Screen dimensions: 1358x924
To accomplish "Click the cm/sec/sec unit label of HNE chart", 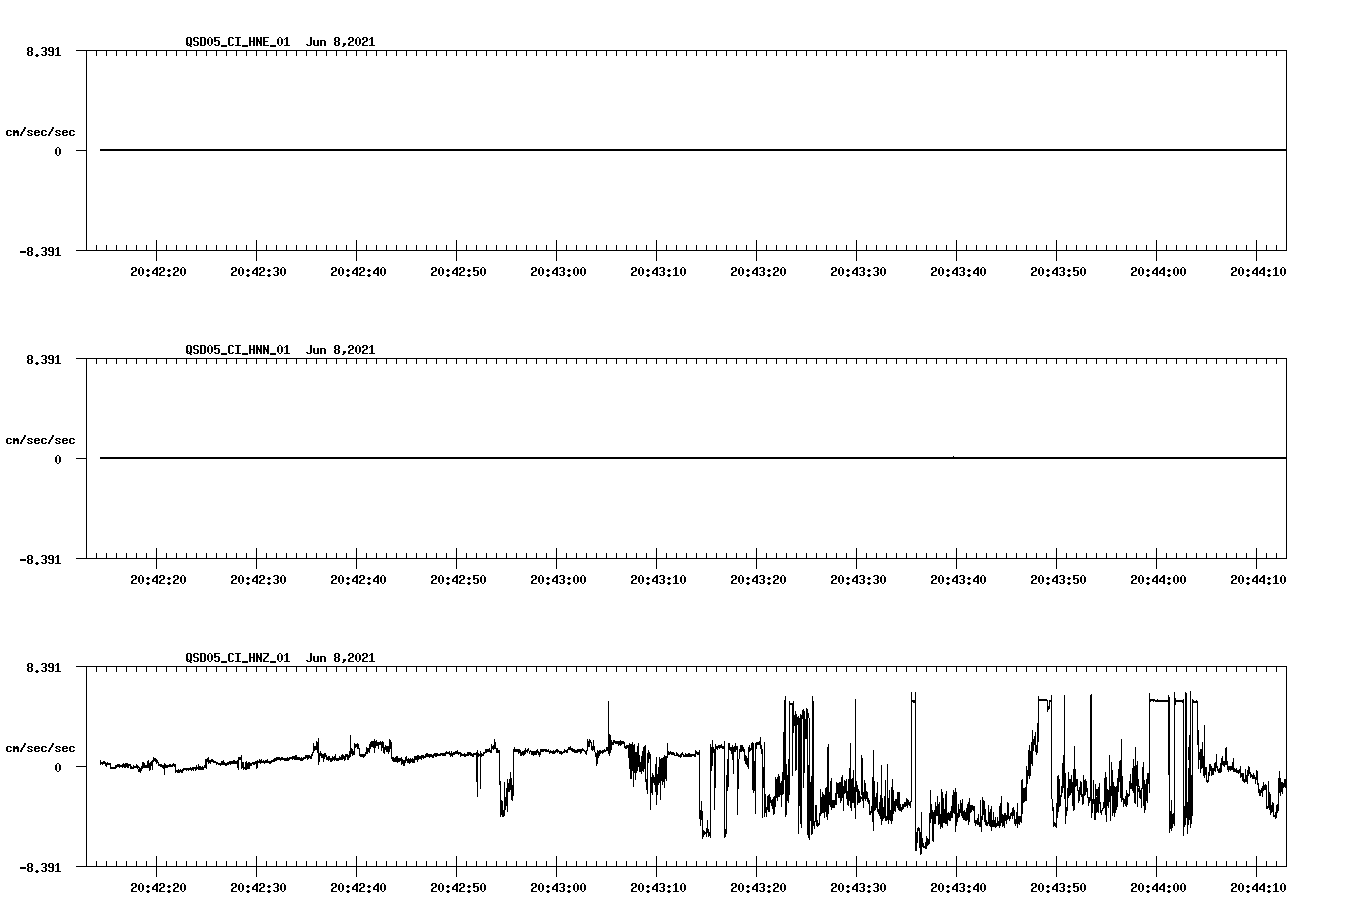I will 40,132.
